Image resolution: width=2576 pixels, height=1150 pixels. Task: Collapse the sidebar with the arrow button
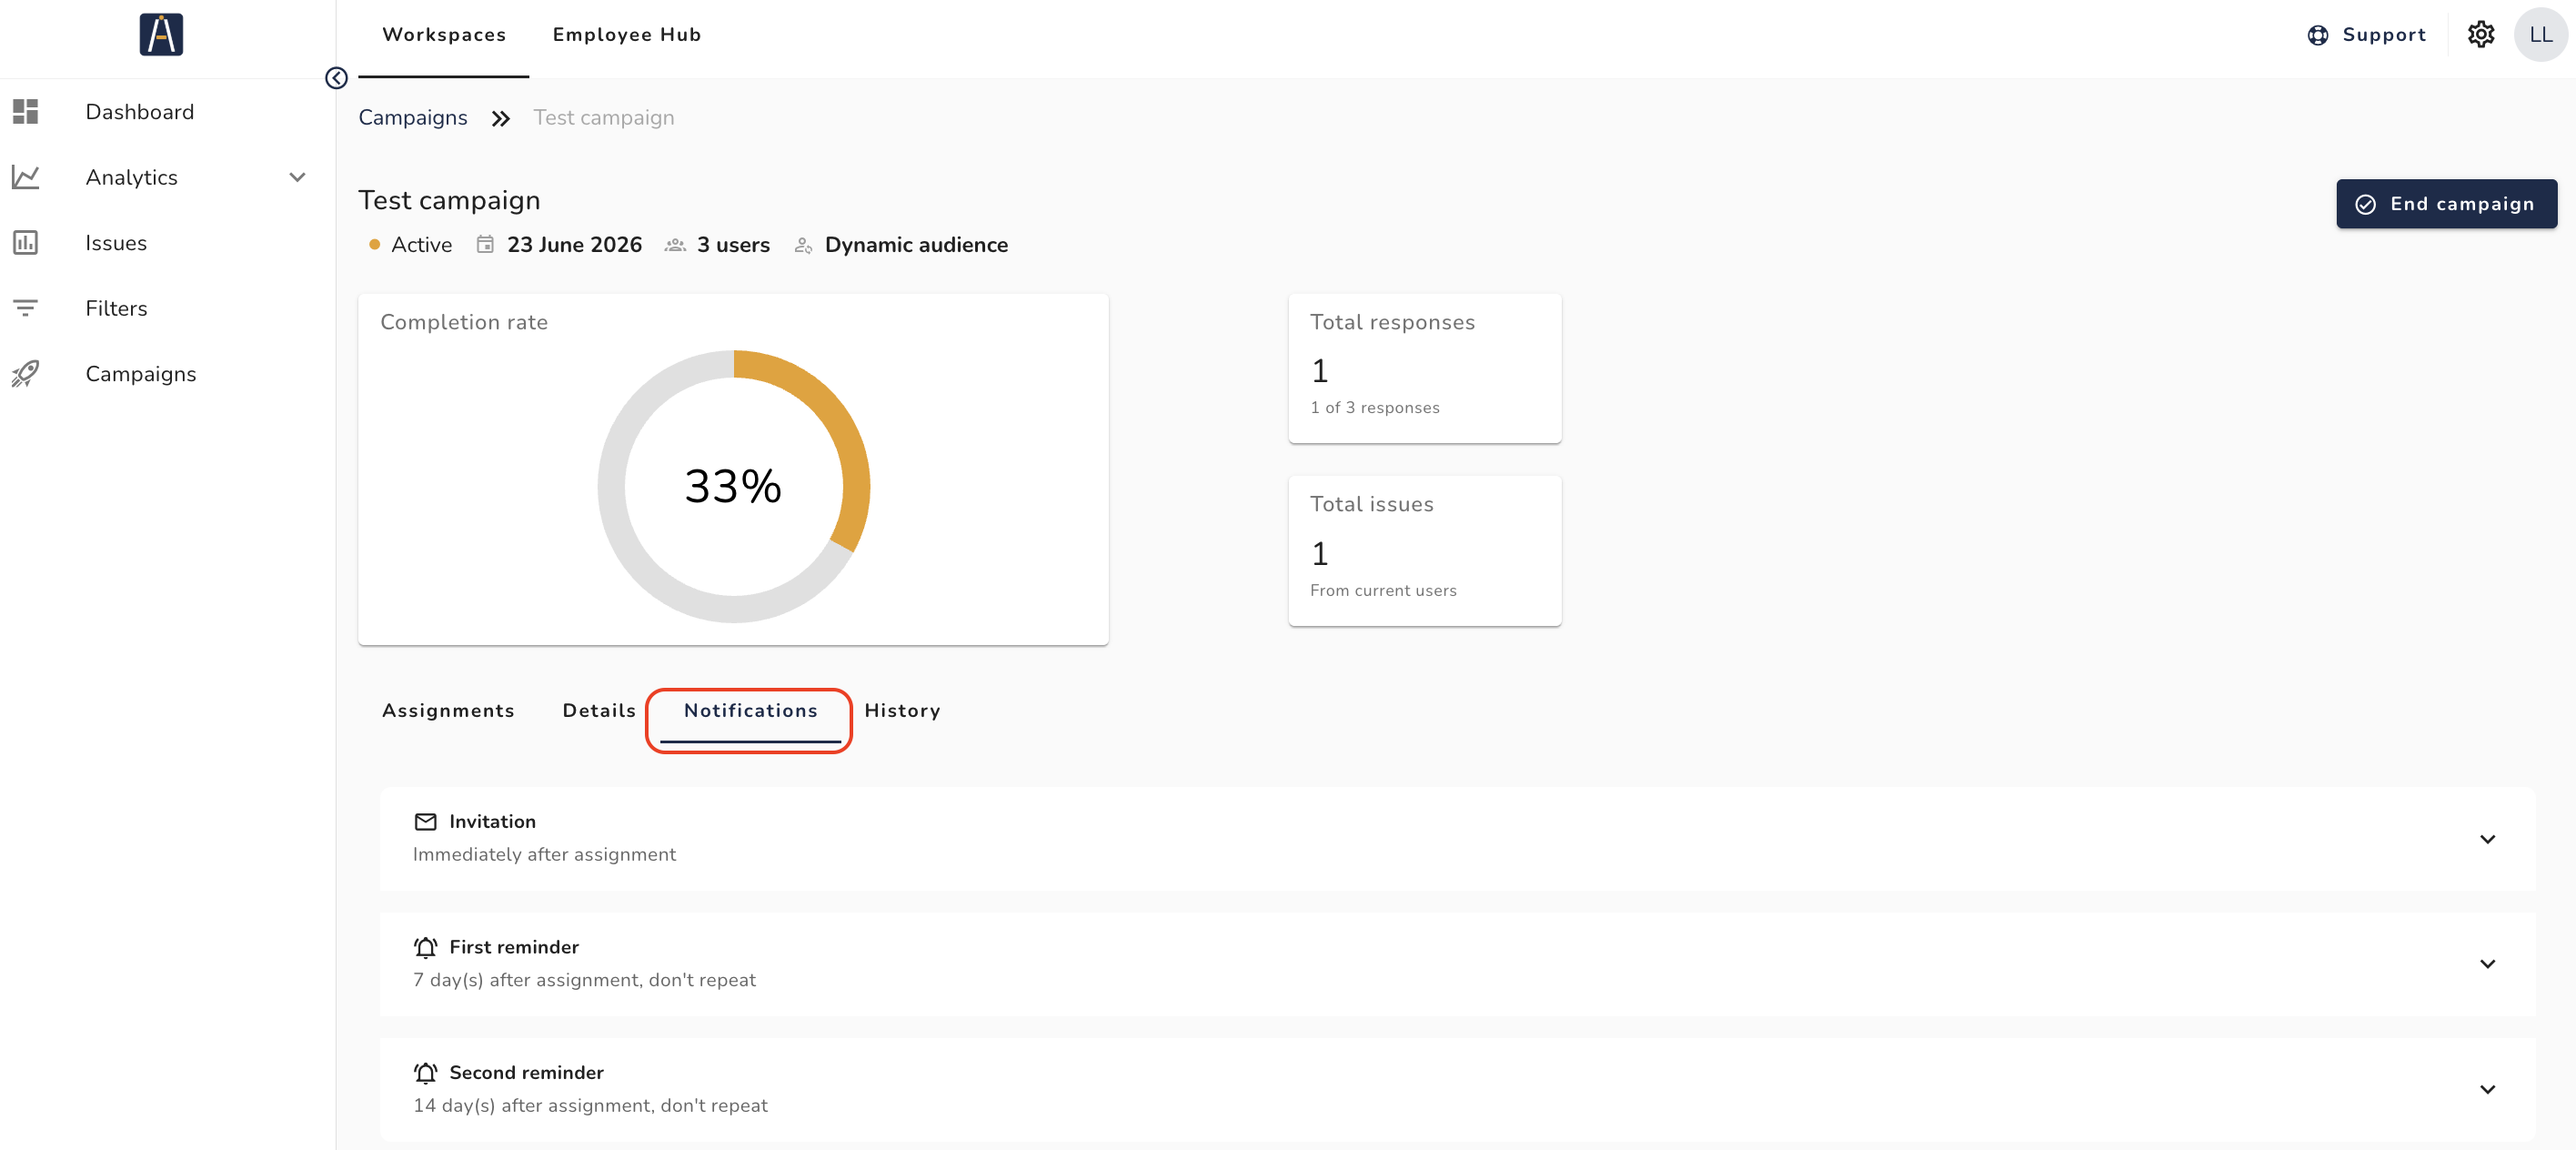click(x=336, y=78)
